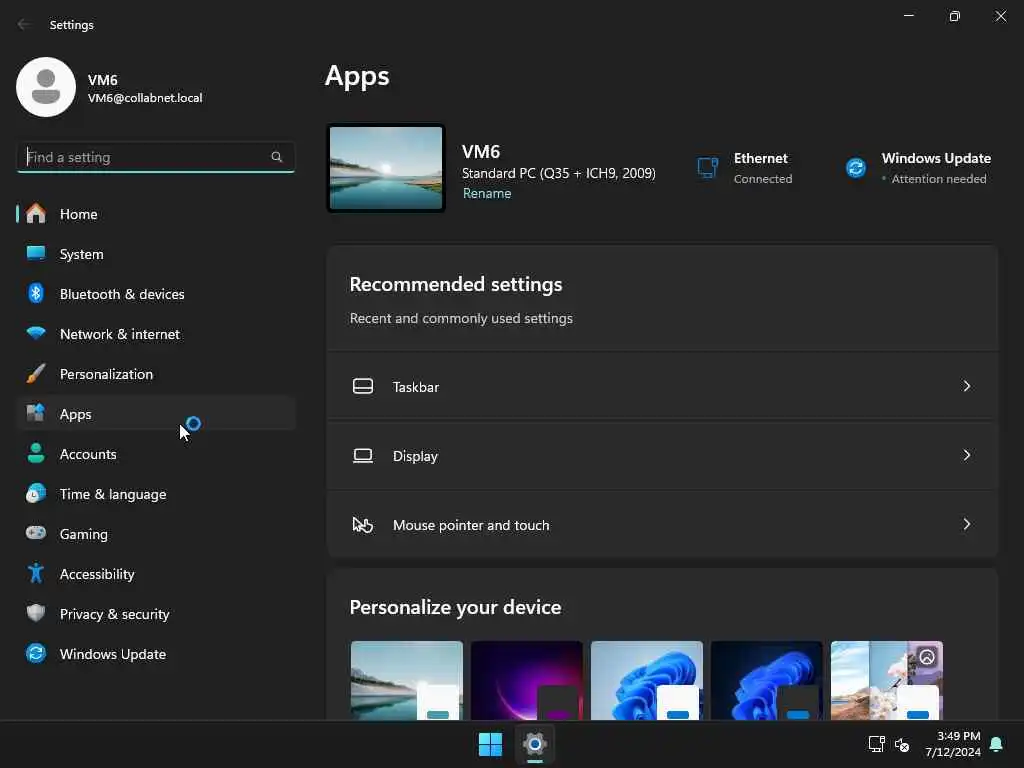1024x768 pixels.
Task: Click the Personalization paintbrush icon
Action: (36, 374)
